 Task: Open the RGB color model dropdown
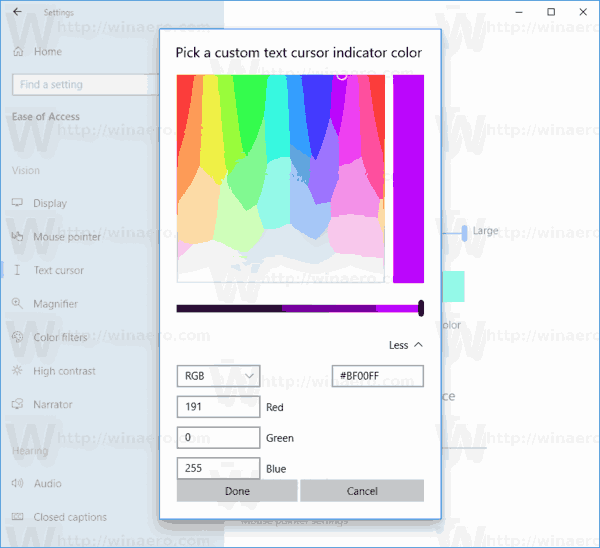(218, 376)
